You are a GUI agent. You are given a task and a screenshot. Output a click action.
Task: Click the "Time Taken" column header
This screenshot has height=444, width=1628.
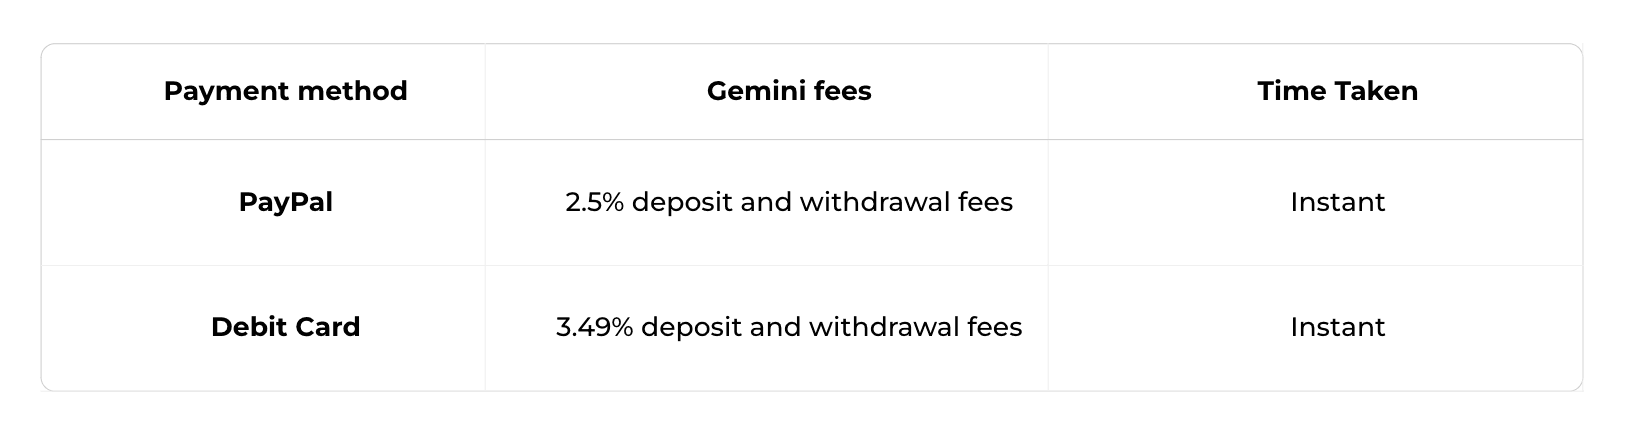[1337, 91]
